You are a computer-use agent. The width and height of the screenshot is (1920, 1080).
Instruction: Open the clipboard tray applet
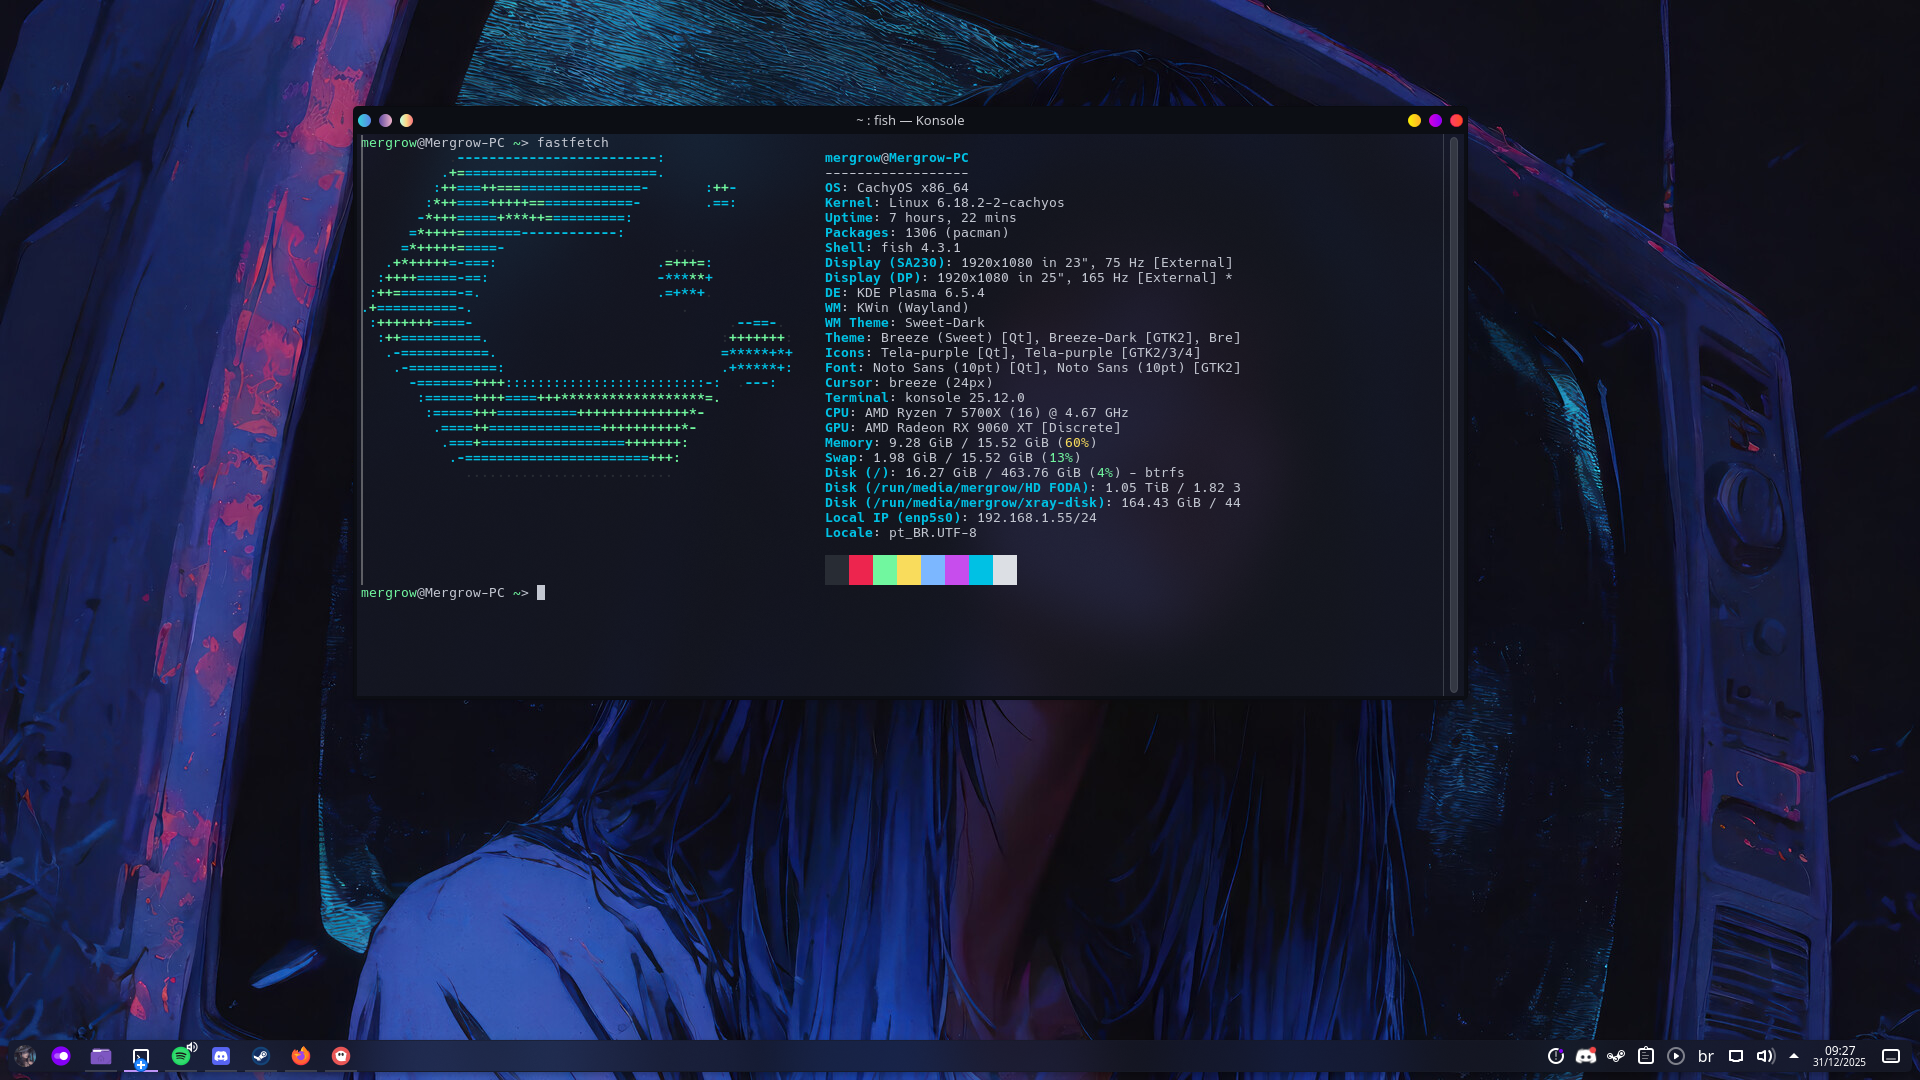click(x=1646, y=1056)
